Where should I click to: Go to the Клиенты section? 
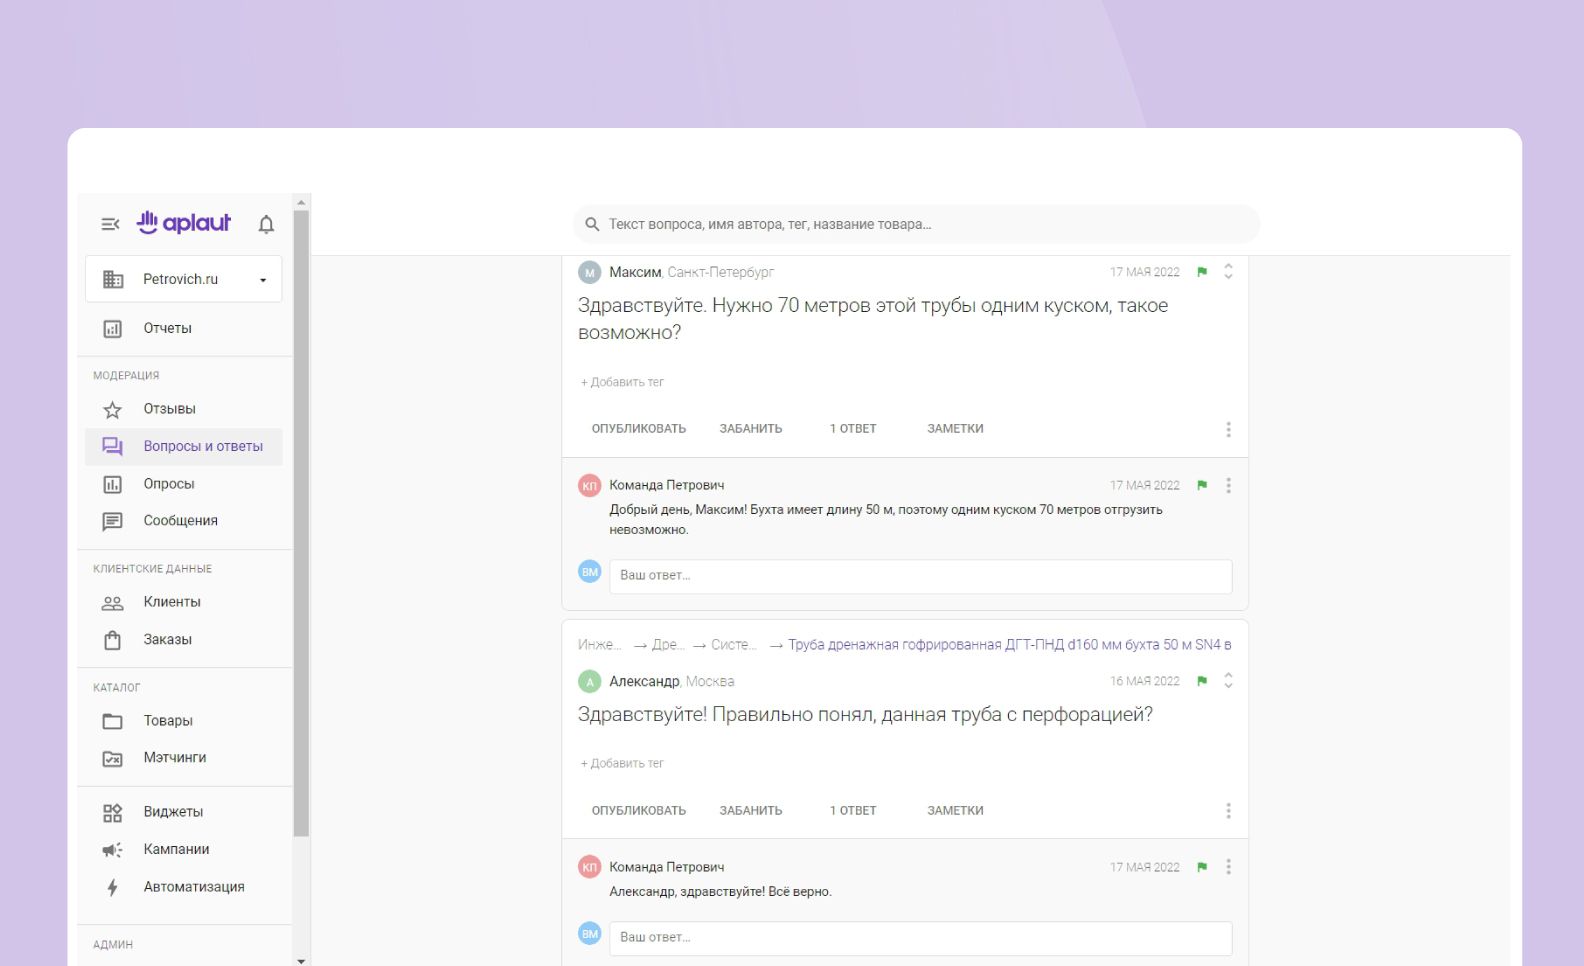[172, 602]
